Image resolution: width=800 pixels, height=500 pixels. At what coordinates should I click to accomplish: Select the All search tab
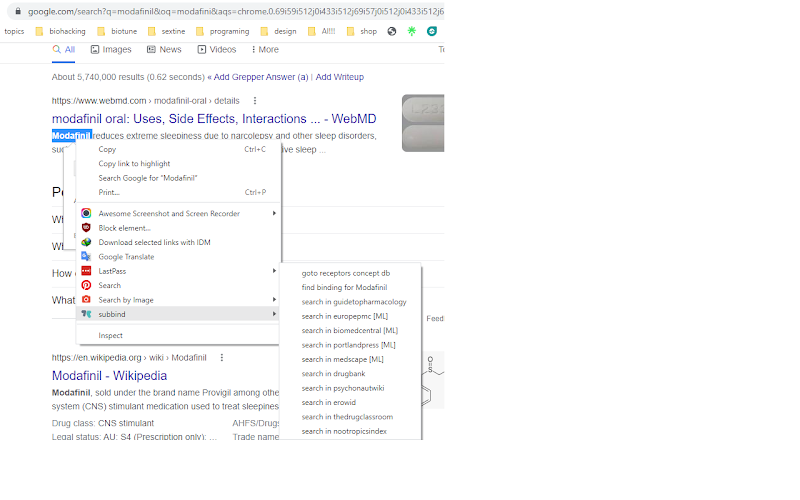(x=64, y=49)
